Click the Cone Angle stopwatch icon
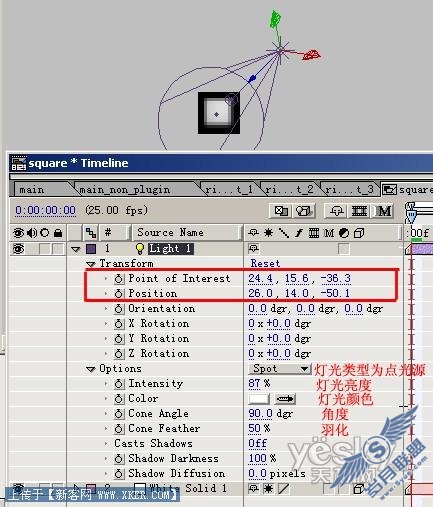The width and height of the screenshot is (433, 507). 118,414
